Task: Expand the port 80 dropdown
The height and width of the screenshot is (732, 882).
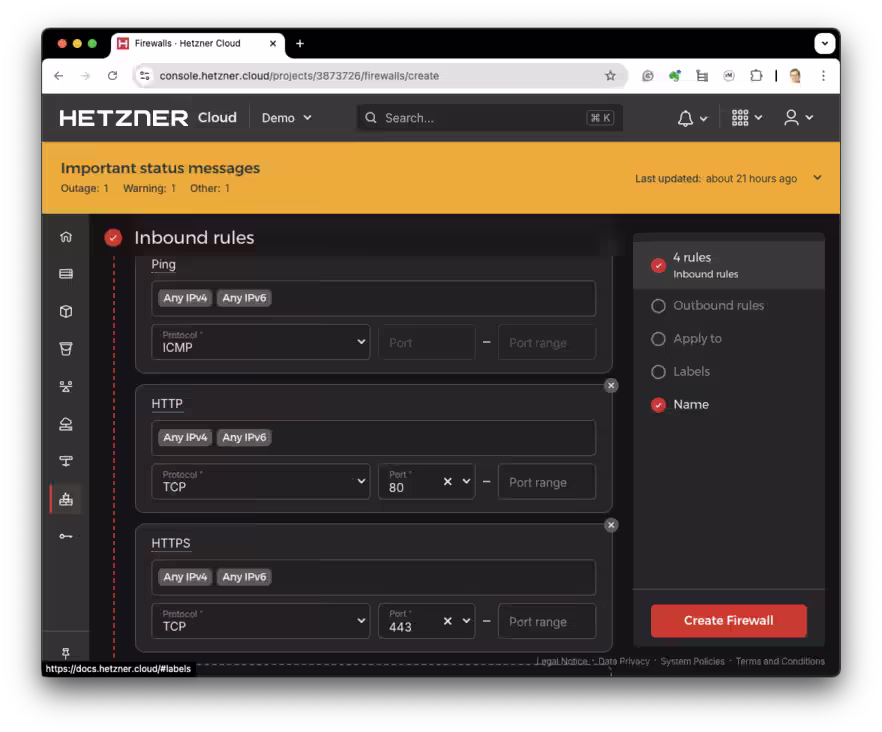Action: [x=465, y=482]
